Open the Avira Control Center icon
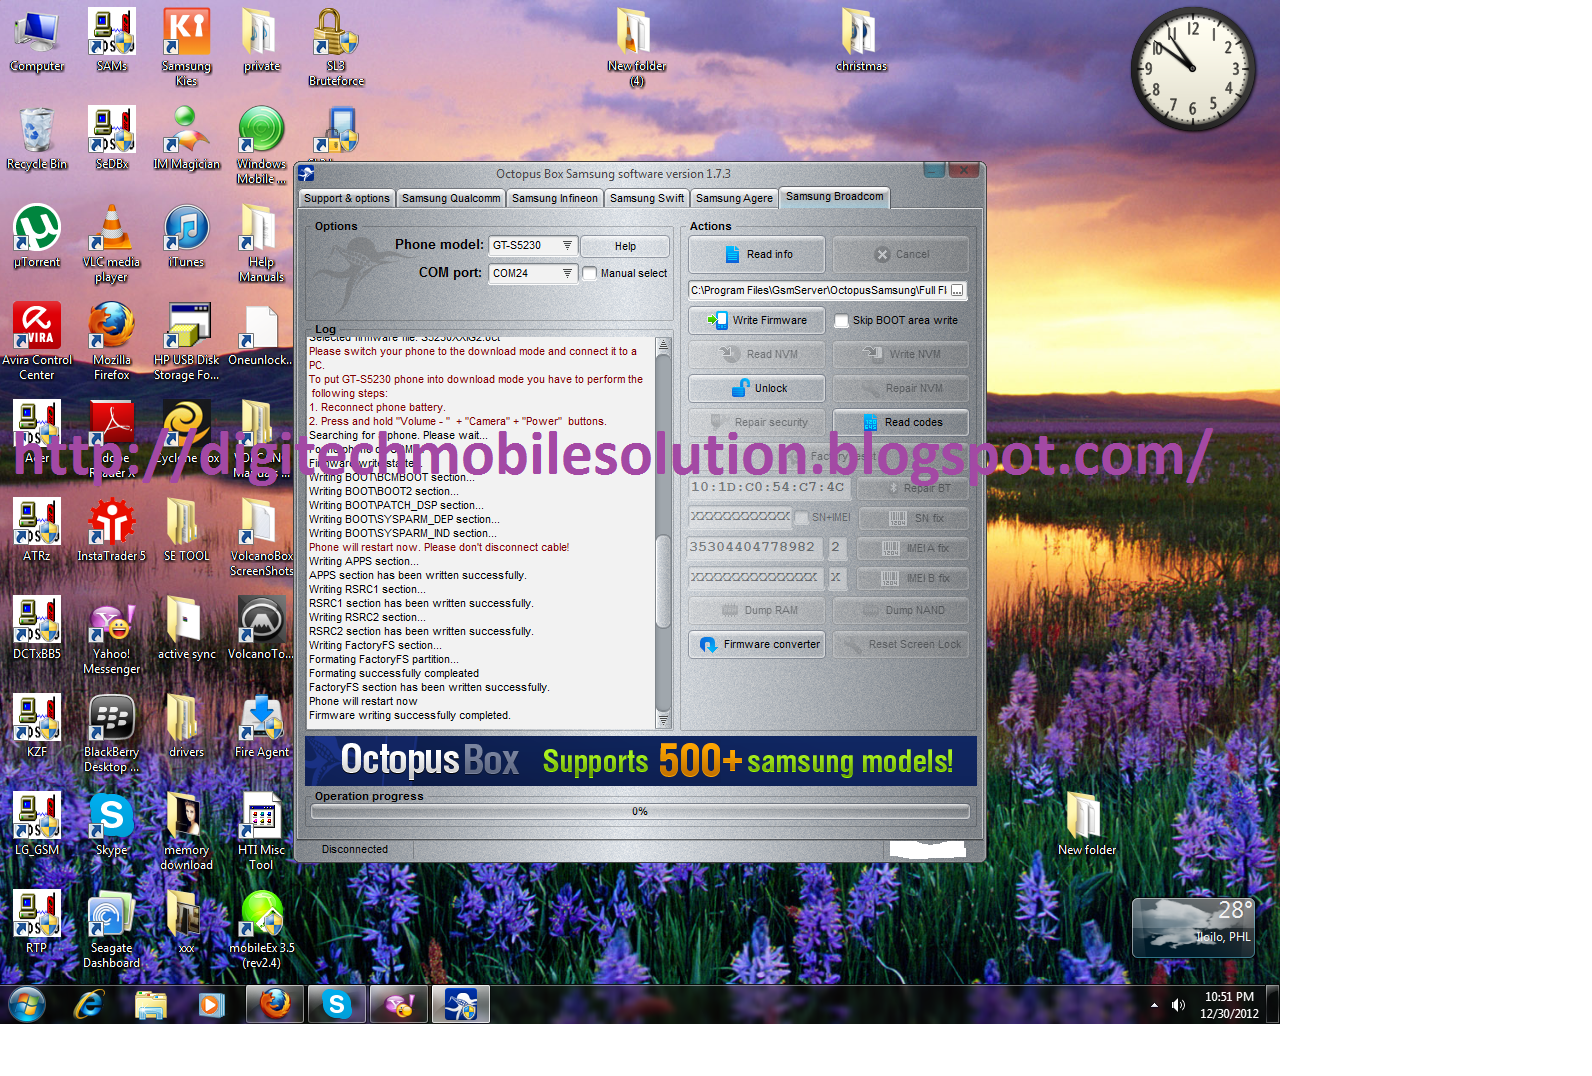1592x1076 pixels. [37, 341]
